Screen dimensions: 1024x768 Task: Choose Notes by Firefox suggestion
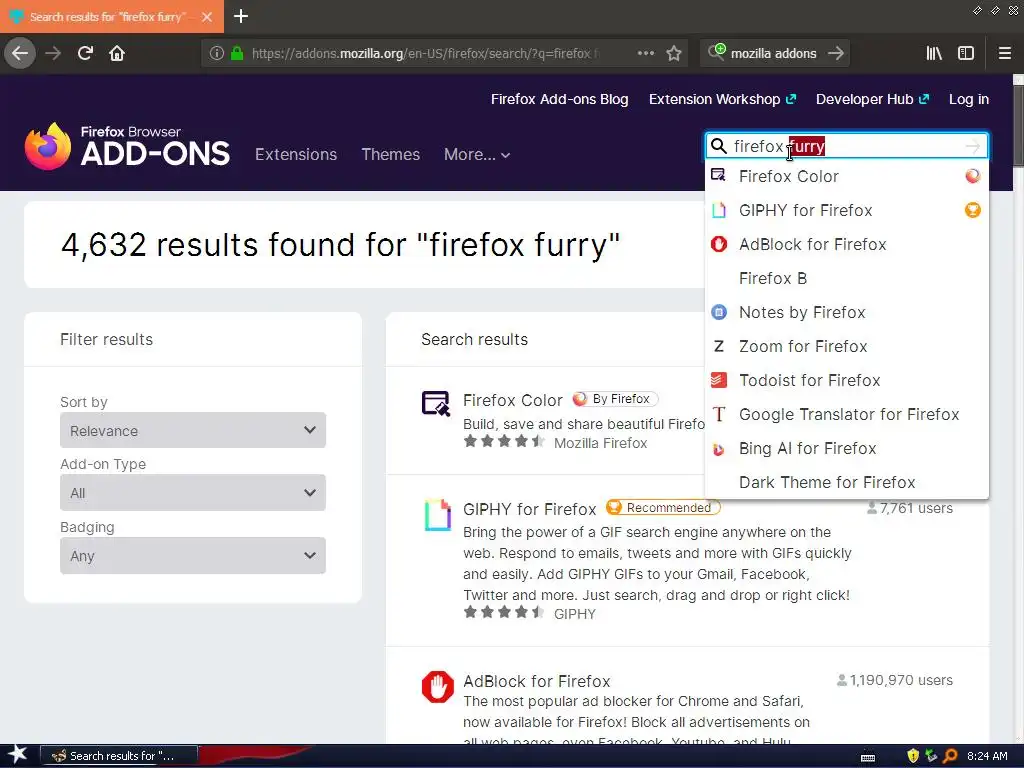point(846,312)
